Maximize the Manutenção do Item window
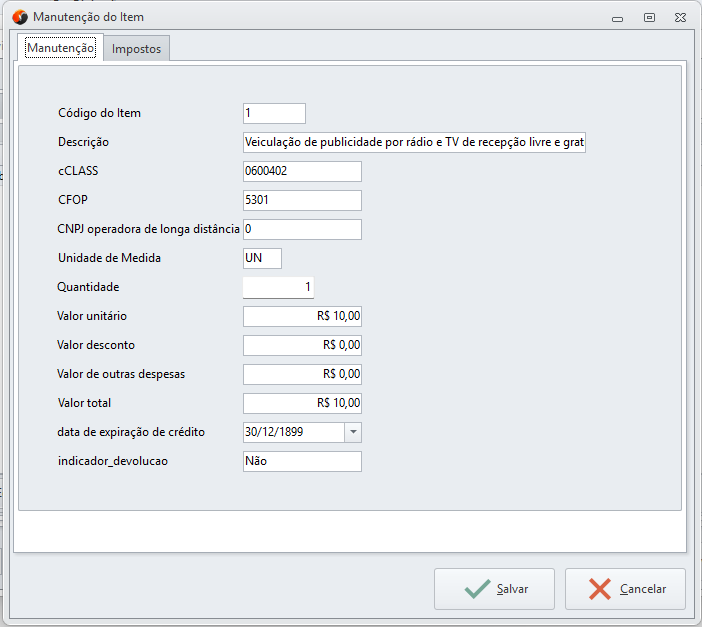The height and width of the screenshot is (627, 702). coord(649,17)
